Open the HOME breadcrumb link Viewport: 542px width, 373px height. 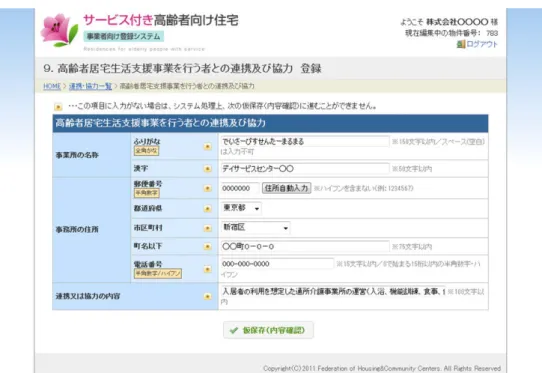52,86
